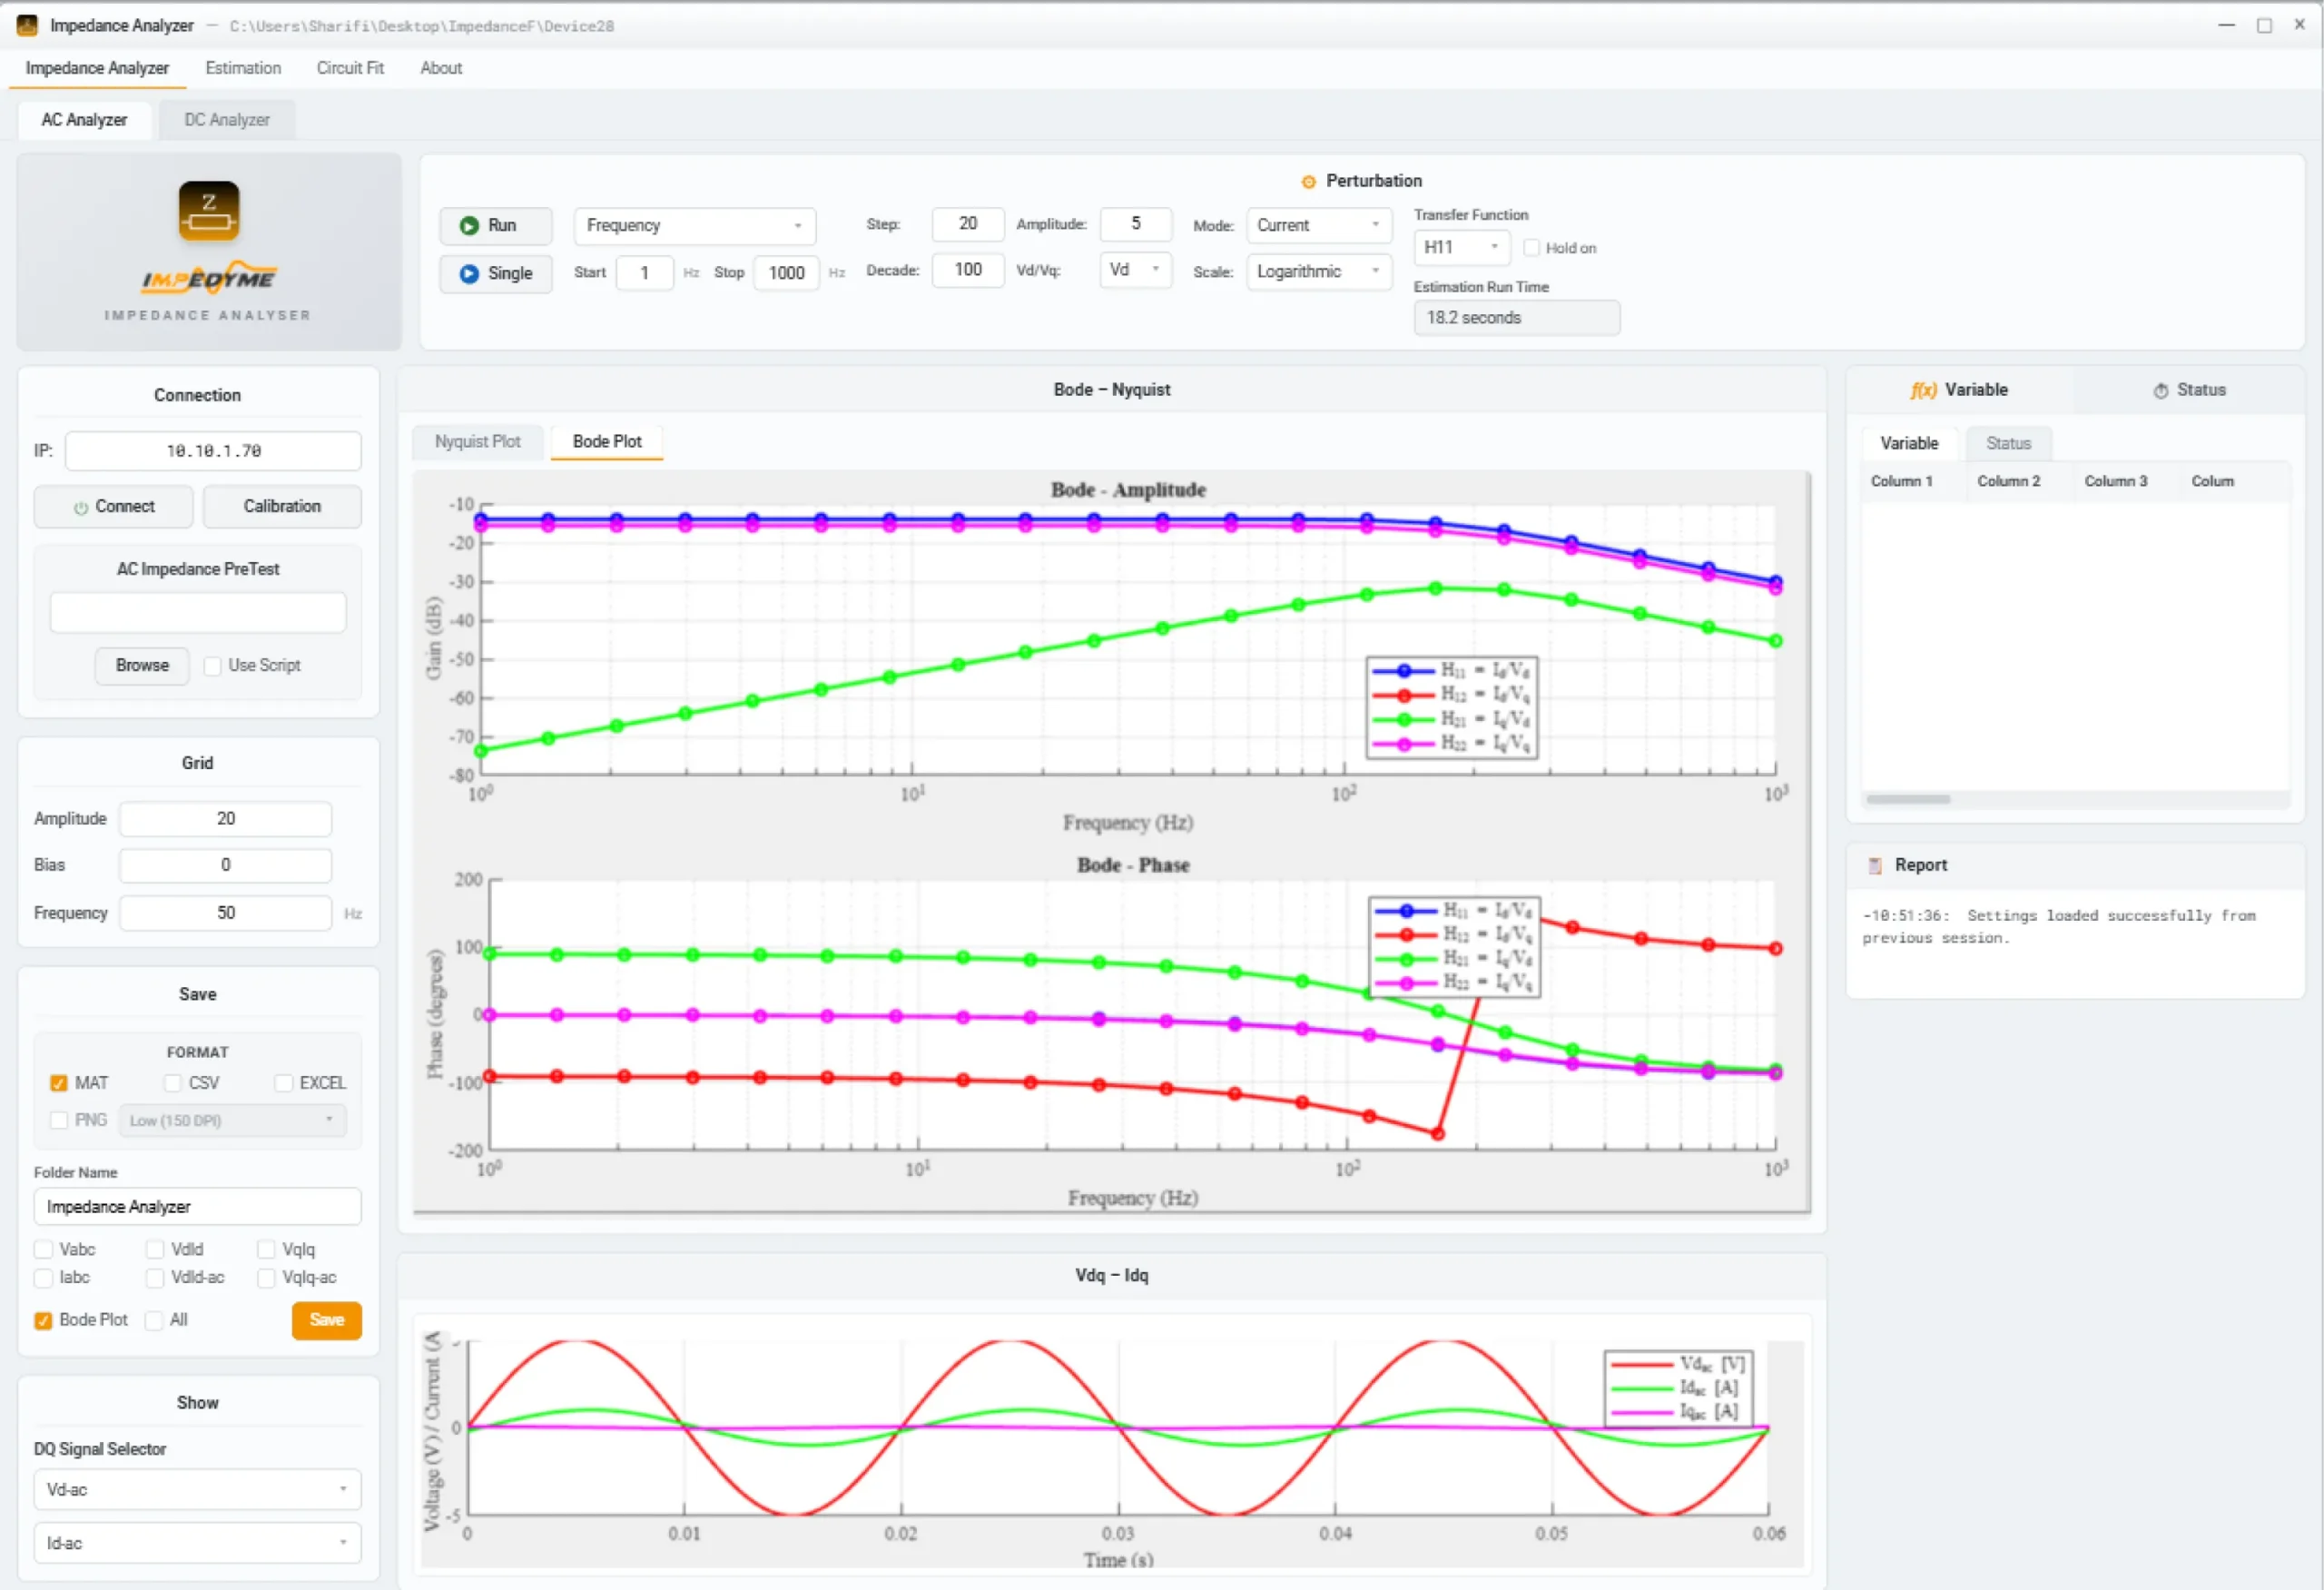
Task: Click the Connect power icon
Action: click(81, 508)
